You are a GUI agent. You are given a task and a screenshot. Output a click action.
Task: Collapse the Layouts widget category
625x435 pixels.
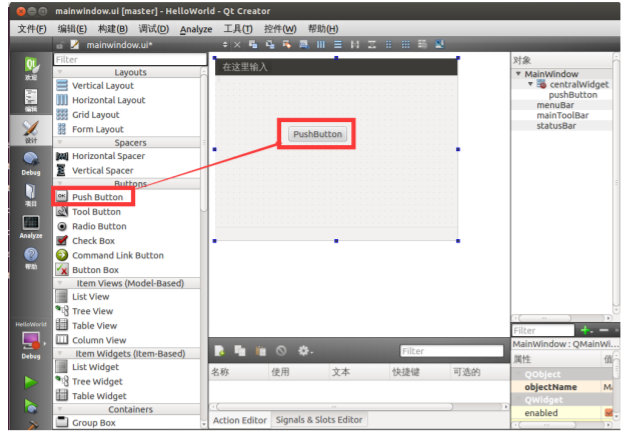(x=60, y=72)
